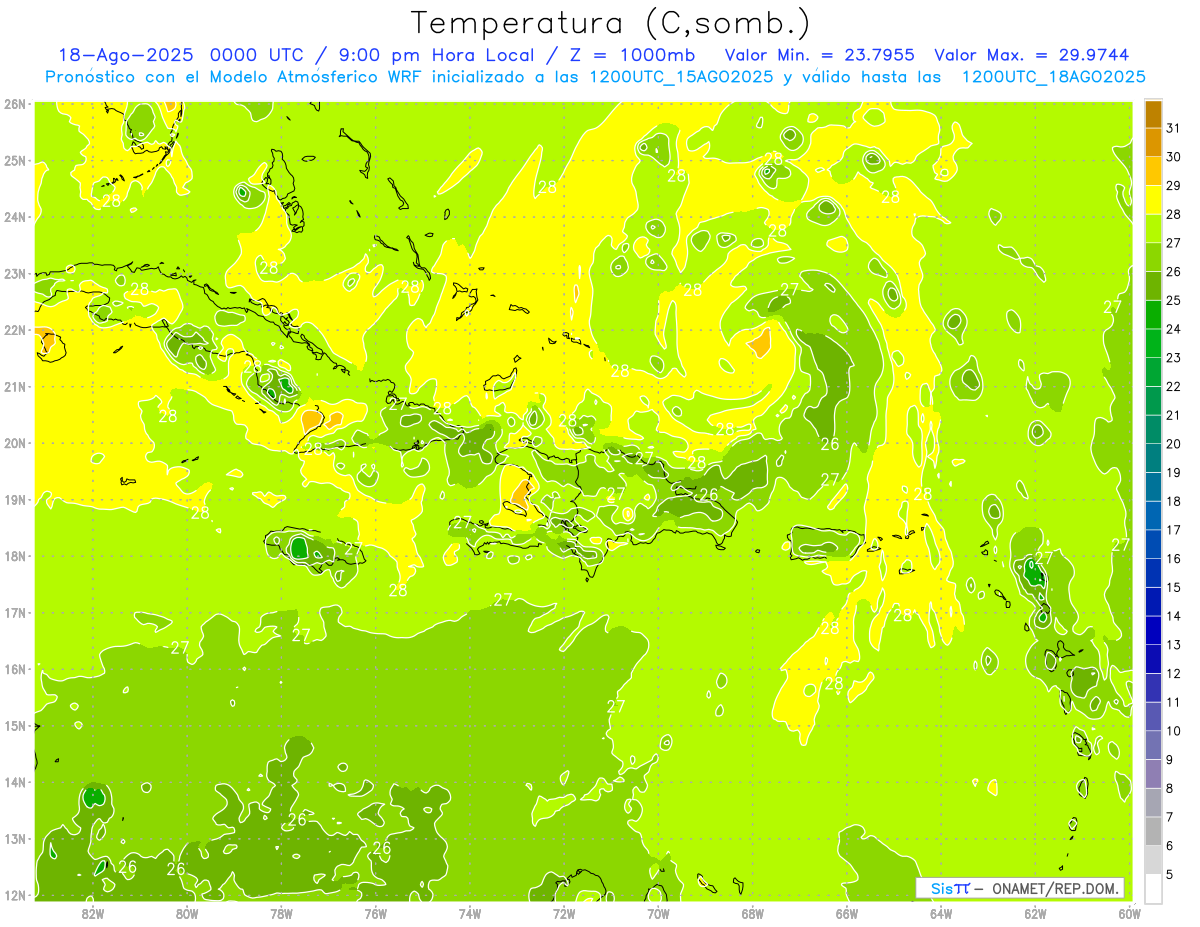Click the legend value 24
This screenshot has height=927, width=1200.
tap(1173, 329)
